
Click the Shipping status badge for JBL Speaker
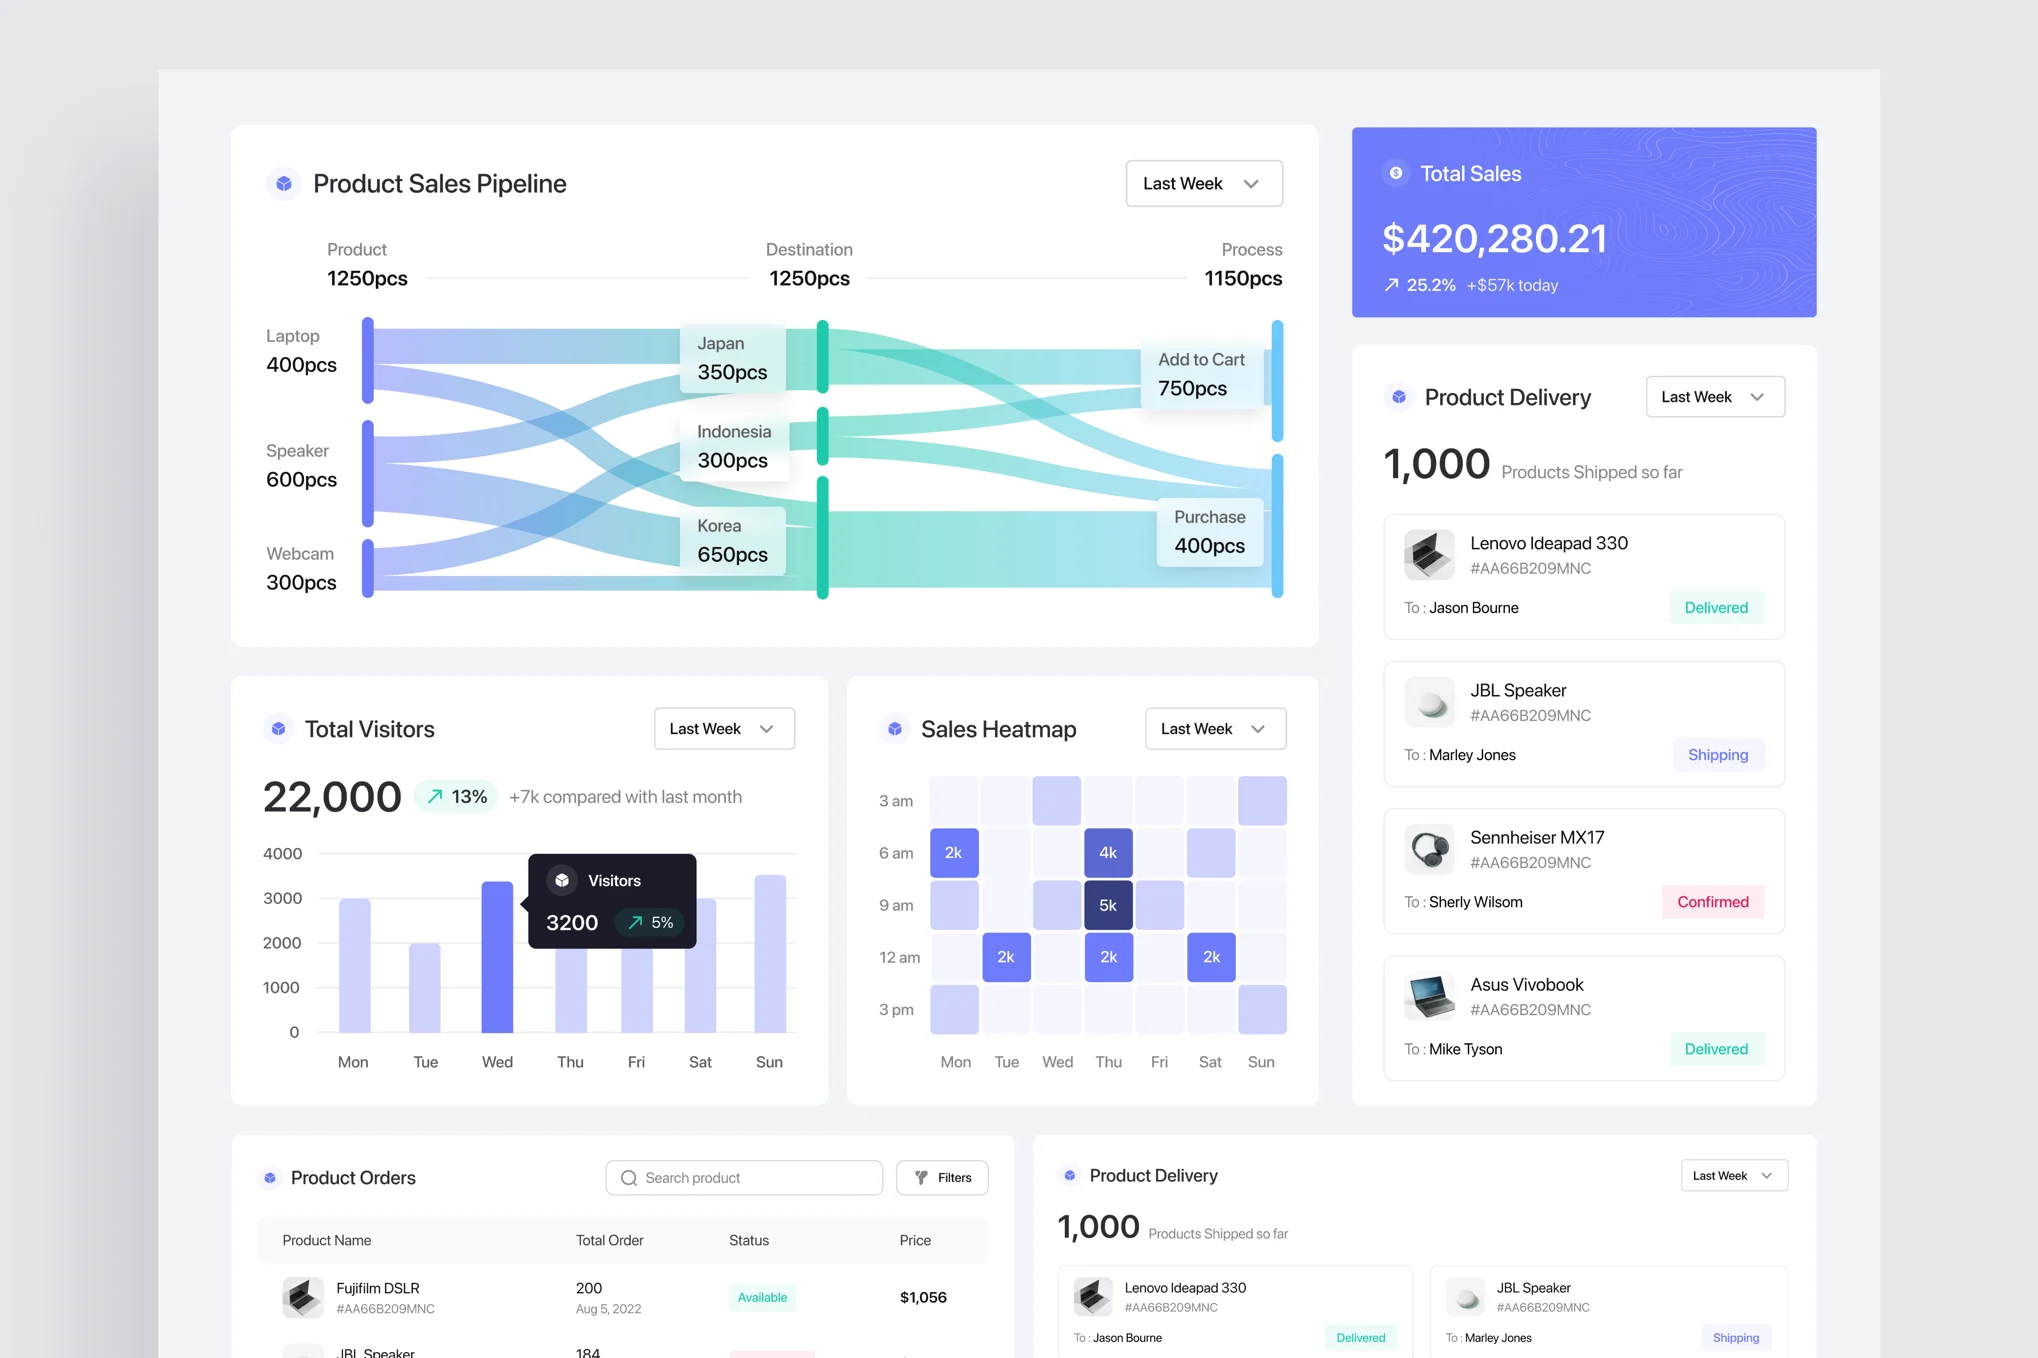1717,755
